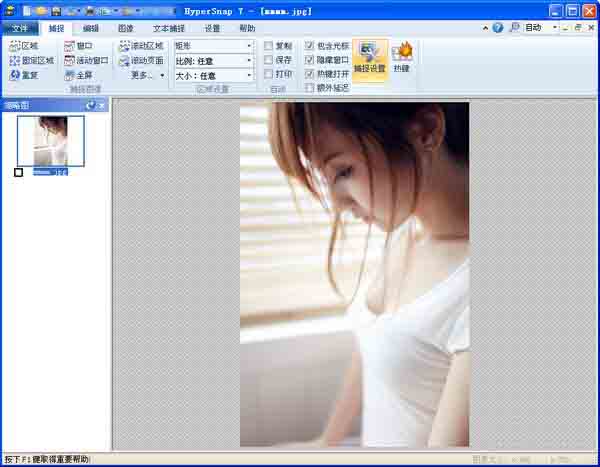Tick the checkbox under the thumbnail
Image resolution: width=600 pixels, height=467 pixels.
tap(18, 173)
